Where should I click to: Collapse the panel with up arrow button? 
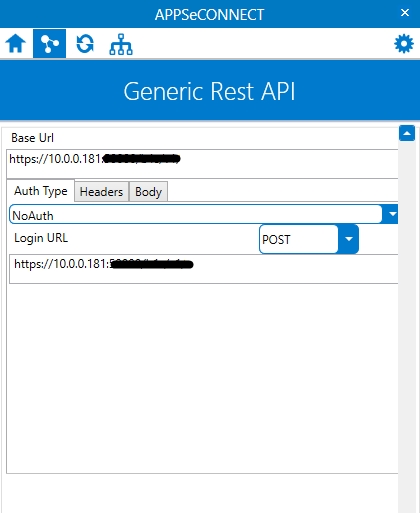407,133
